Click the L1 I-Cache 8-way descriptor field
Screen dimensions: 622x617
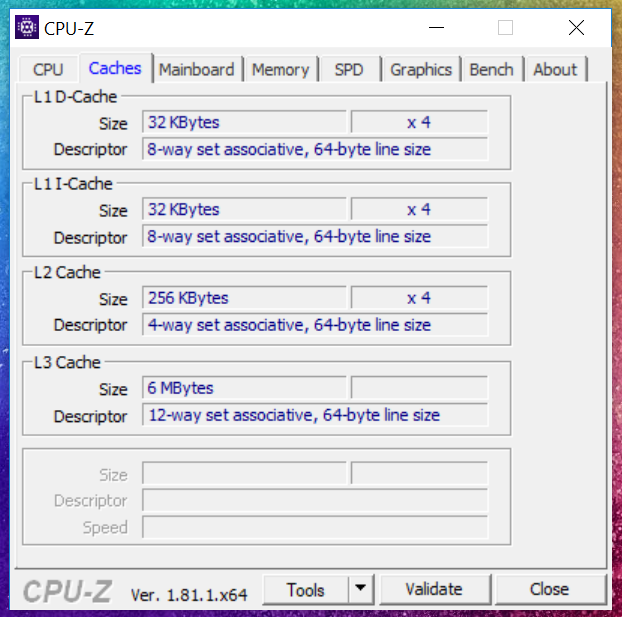315,236
